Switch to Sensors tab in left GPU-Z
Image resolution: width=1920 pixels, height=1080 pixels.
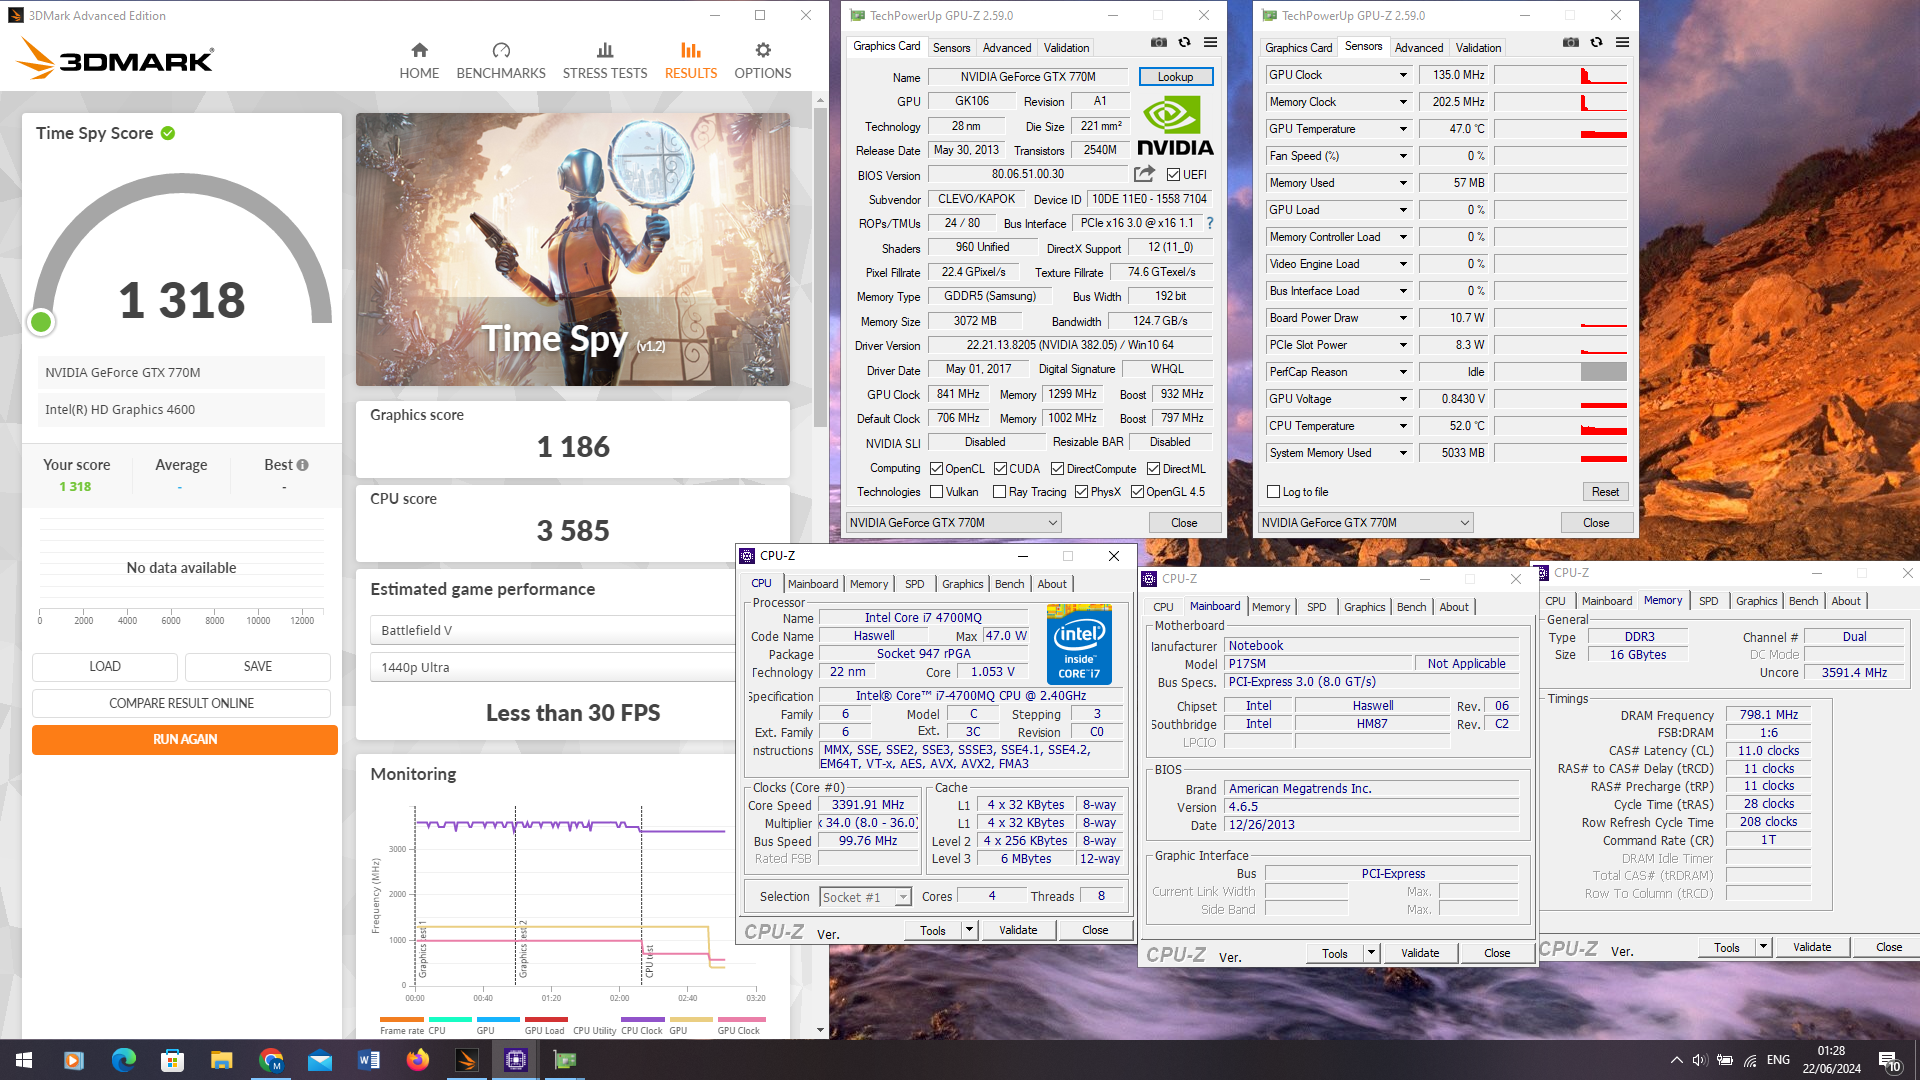pyautogui.click(x=951, y=48)
